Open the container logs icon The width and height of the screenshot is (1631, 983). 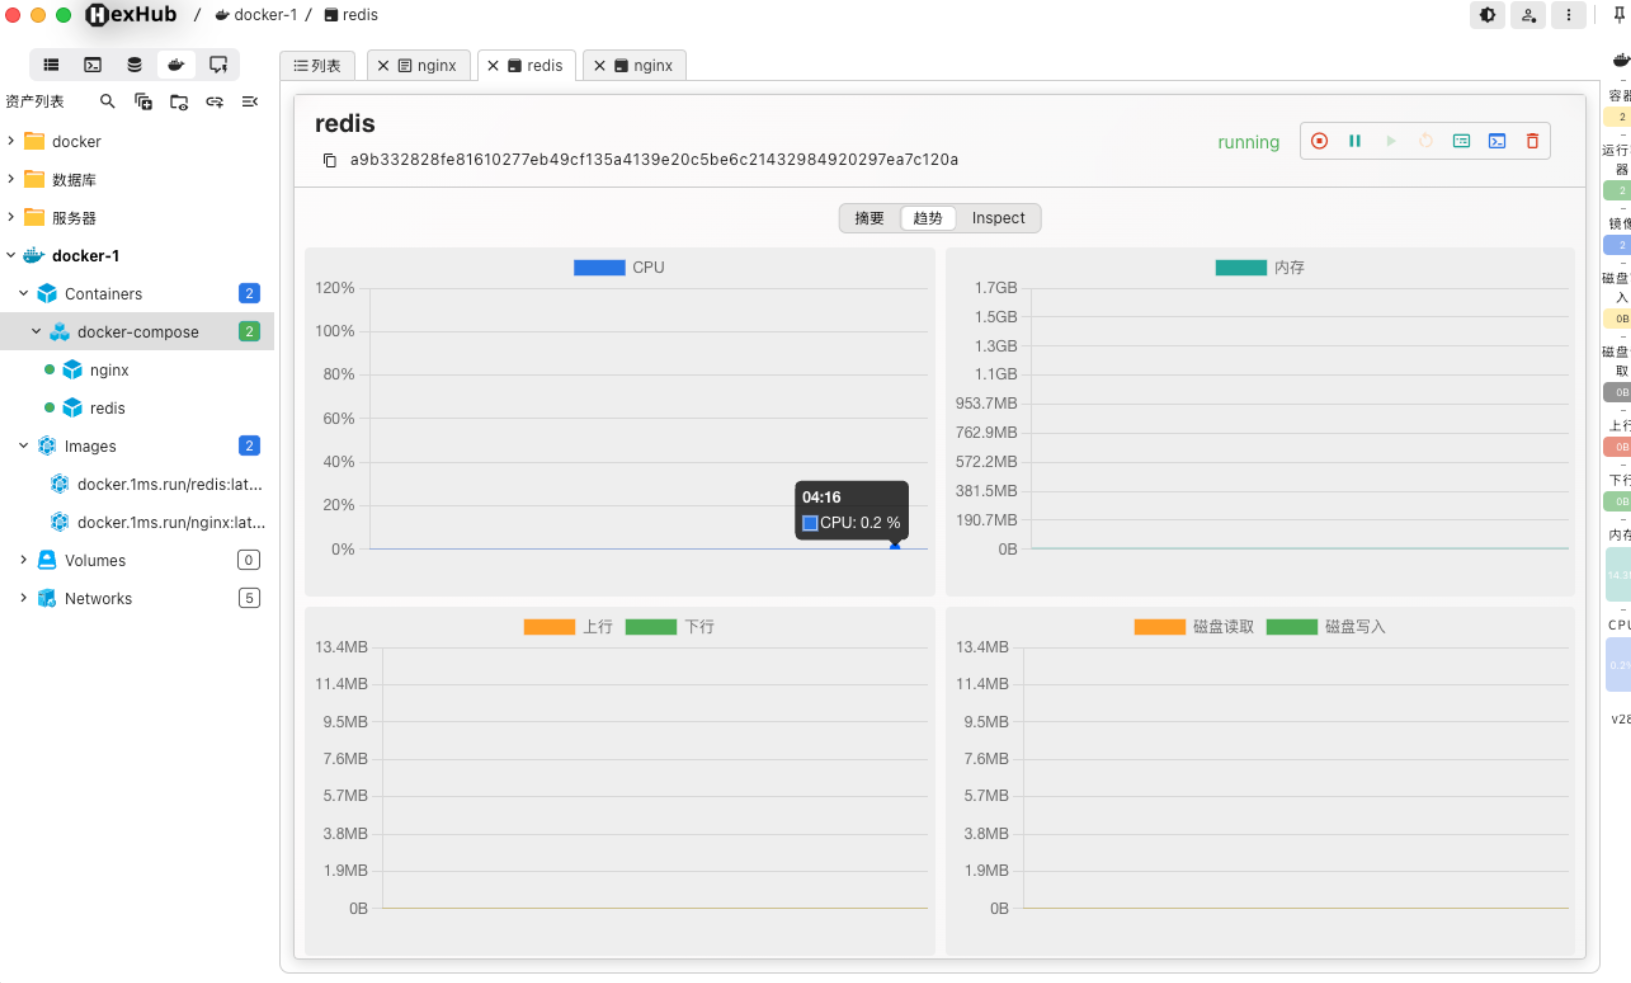click(x=1461, y=141)
